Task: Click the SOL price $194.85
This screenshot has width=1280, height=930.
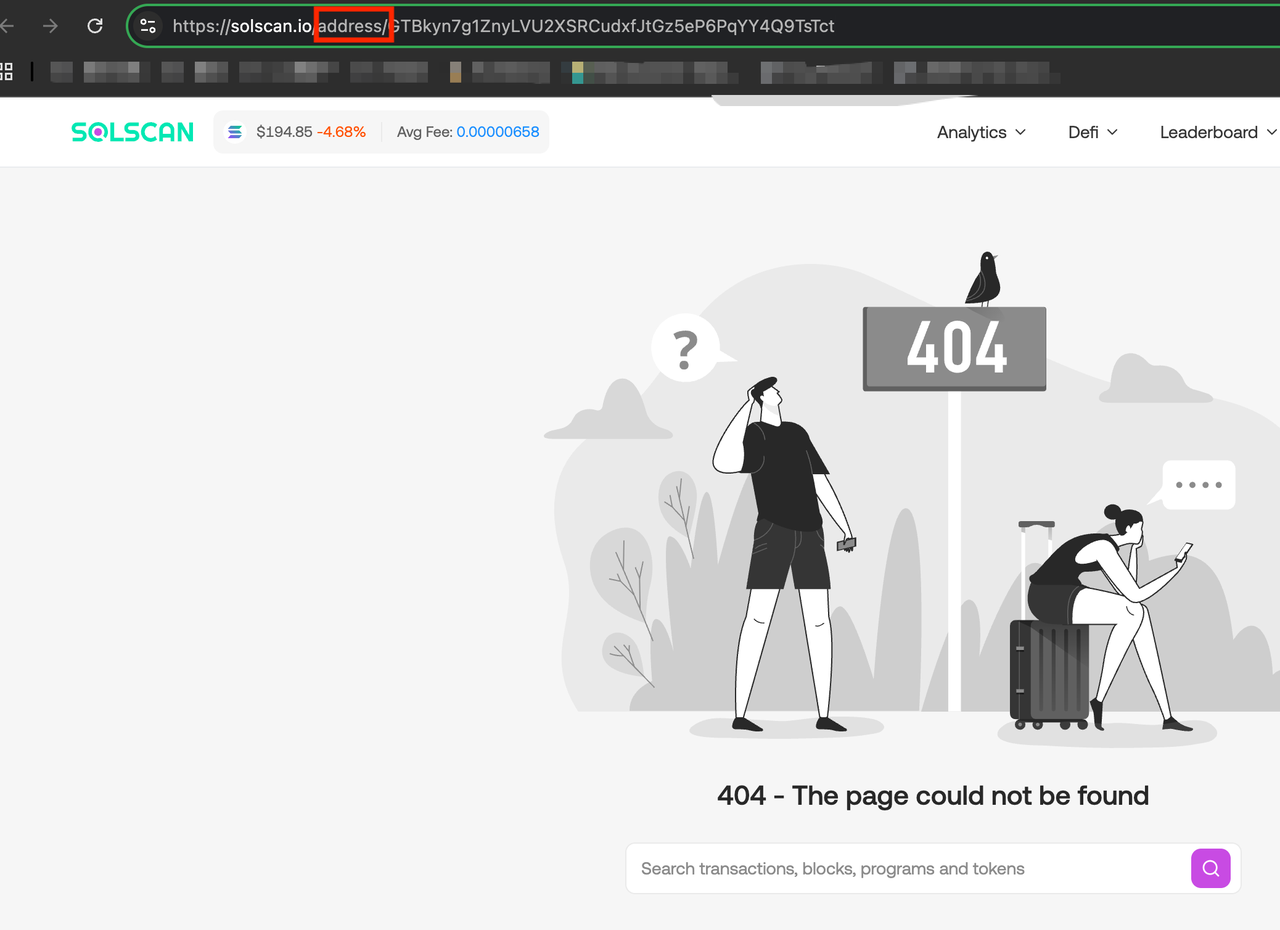Action: (284, 132)
